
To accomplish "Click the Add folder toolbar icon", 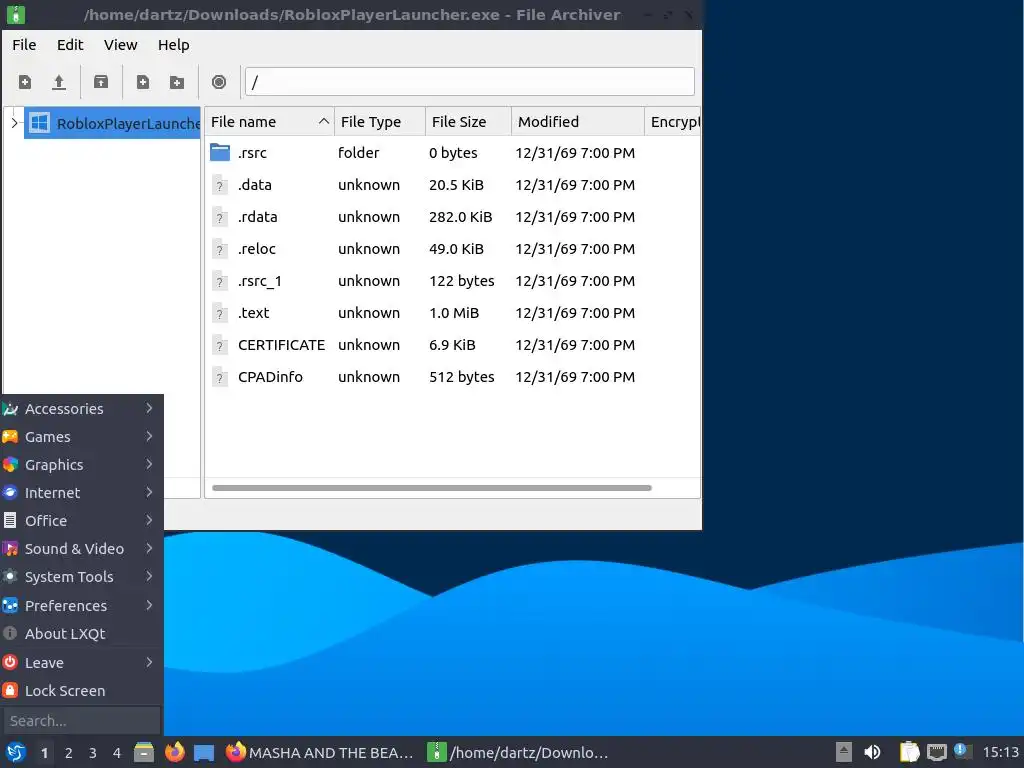I will 176,82.
